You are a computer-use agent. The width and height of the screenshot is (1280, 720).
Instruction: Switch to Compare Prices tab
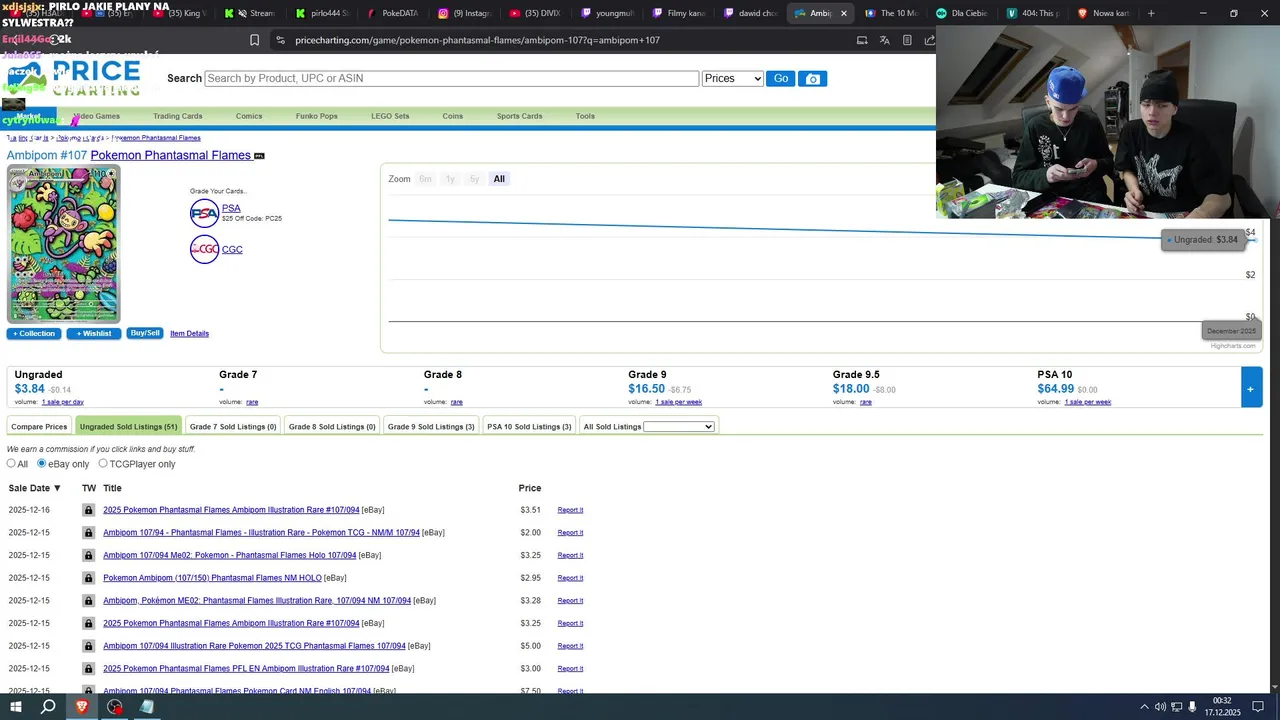(39, 427)
